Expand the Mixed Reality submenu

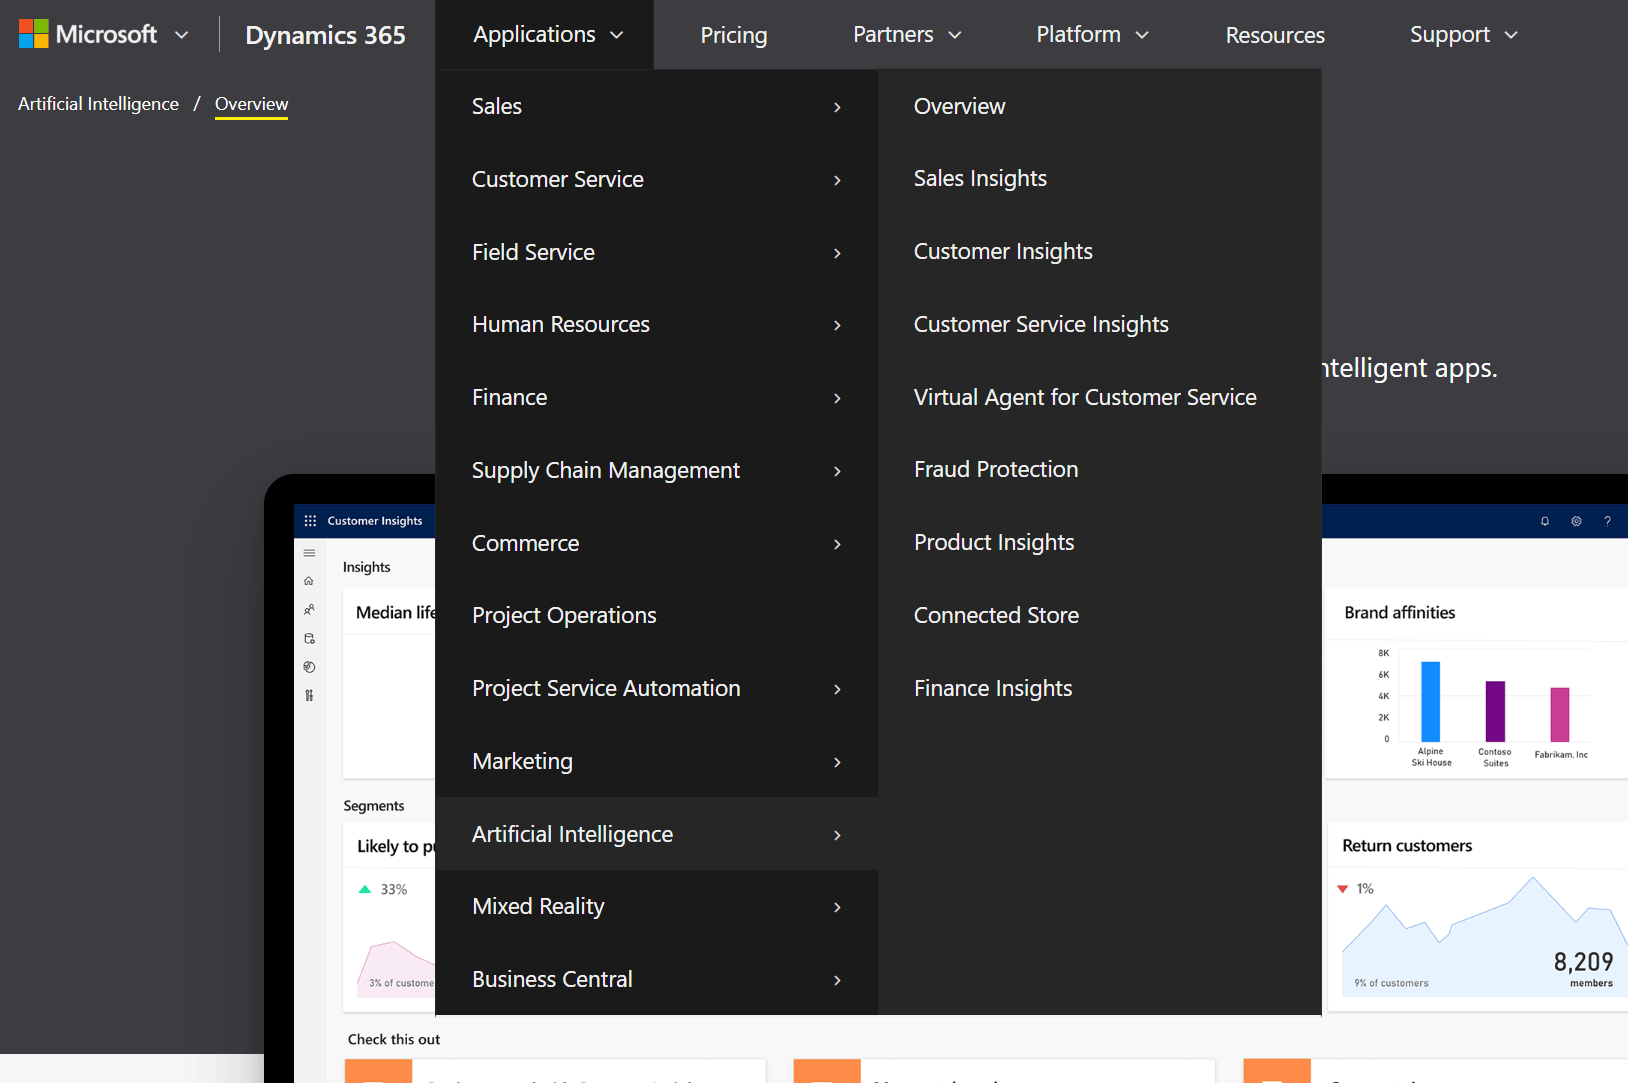(656, 906)
